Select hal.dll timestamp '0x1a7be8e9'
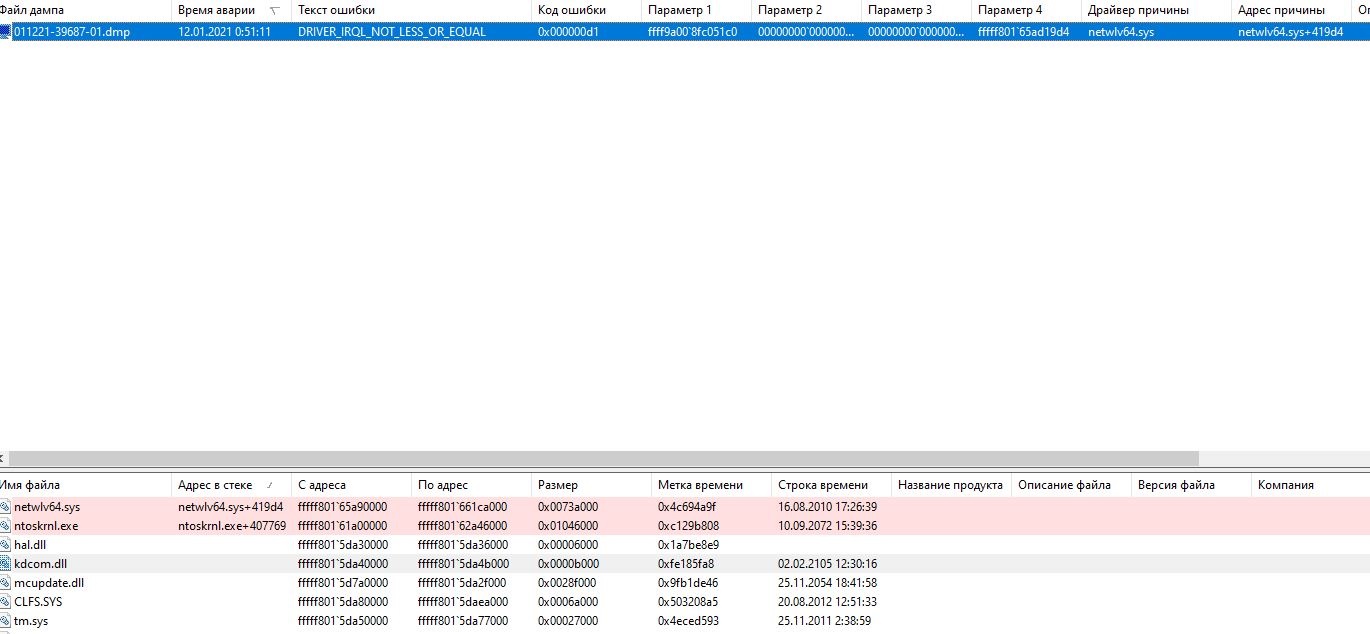This screenshot has height=634, width=1370. pos(688,545)
